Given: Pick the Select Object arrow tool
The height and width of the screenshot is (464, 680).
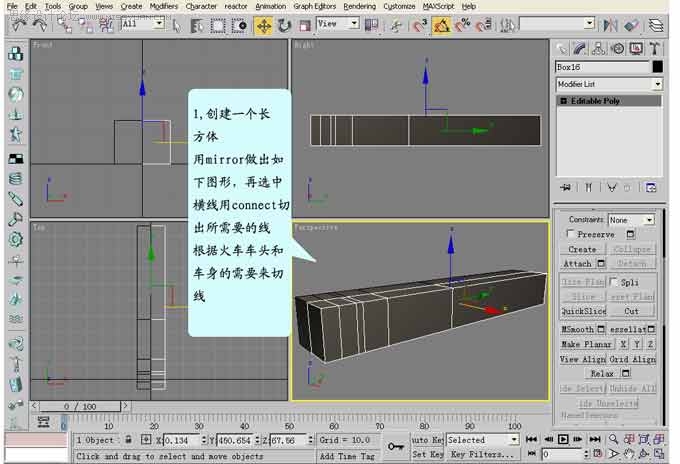Looking at the screenshot, I should click(176, 26).
